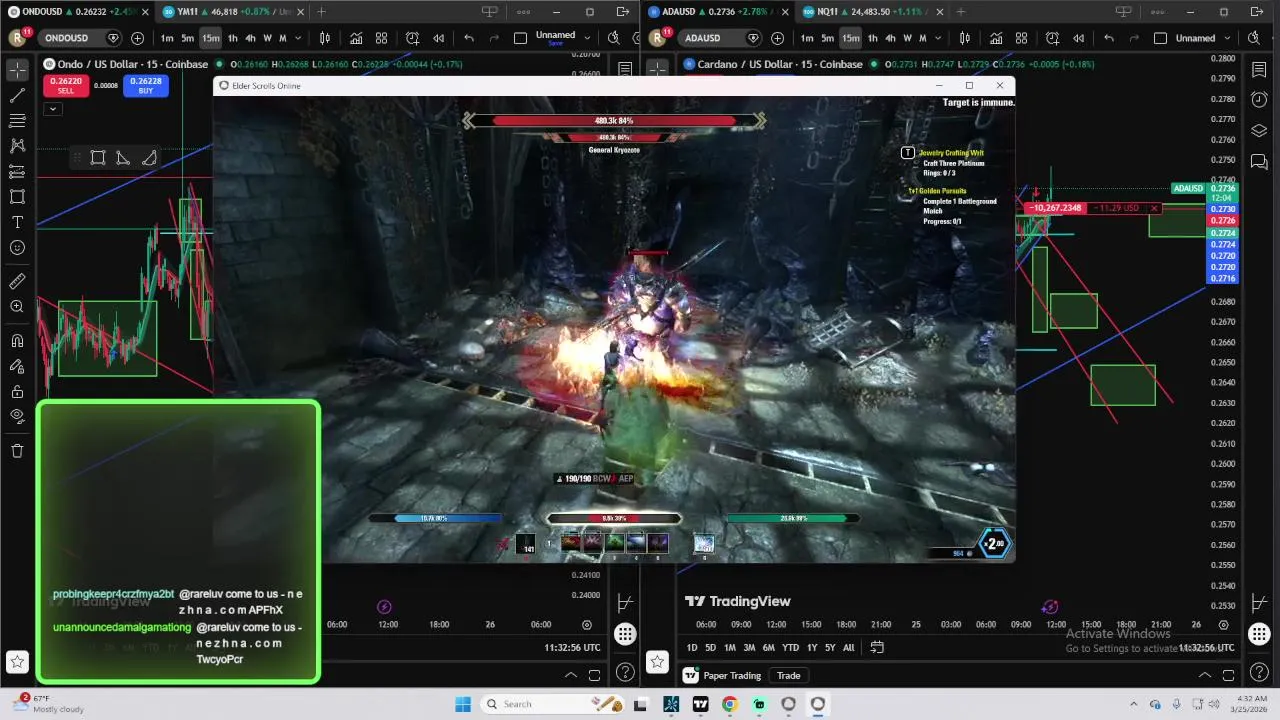Open the Fibonacci and Gann tools
This screenshot has width=1280, height=720.
17,121
